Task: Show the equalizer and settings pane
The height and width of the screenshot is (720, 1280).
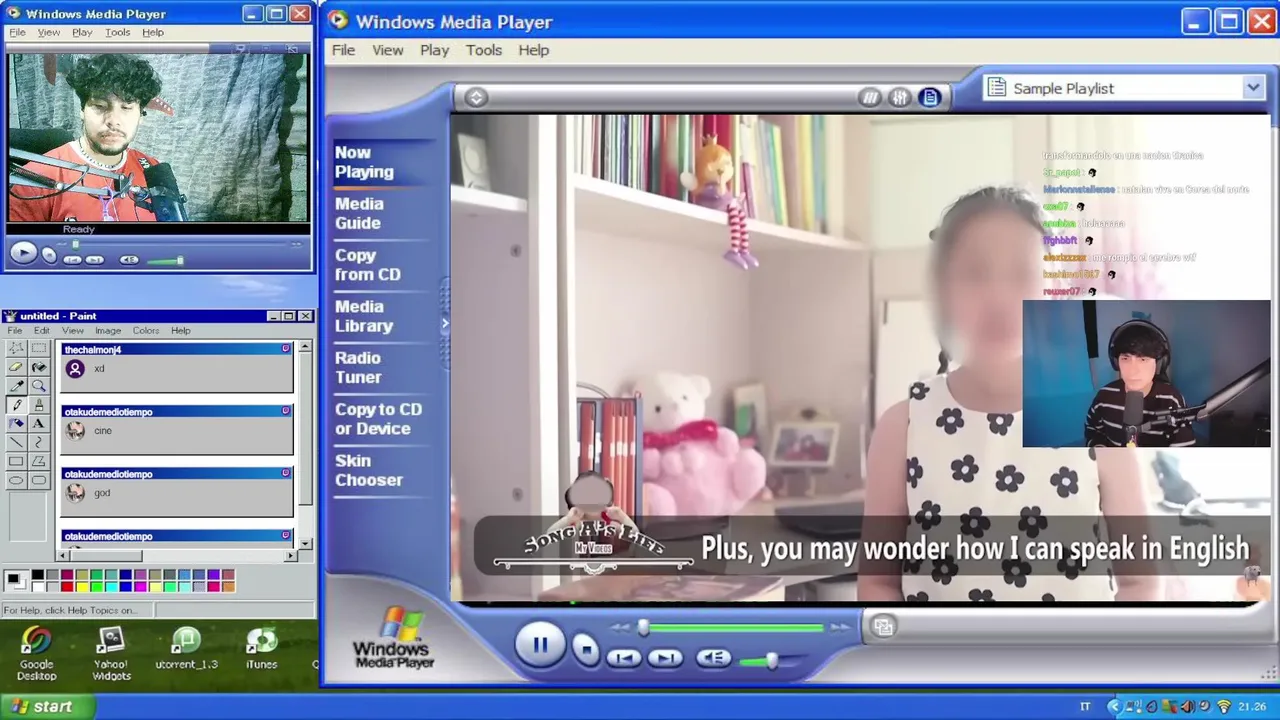Action: click(x=900, y=97)
